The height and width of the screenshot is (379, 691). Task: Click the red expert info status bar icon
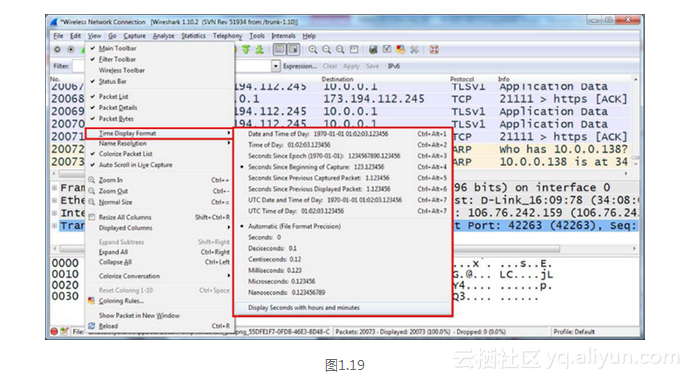[x=54, y=331]
